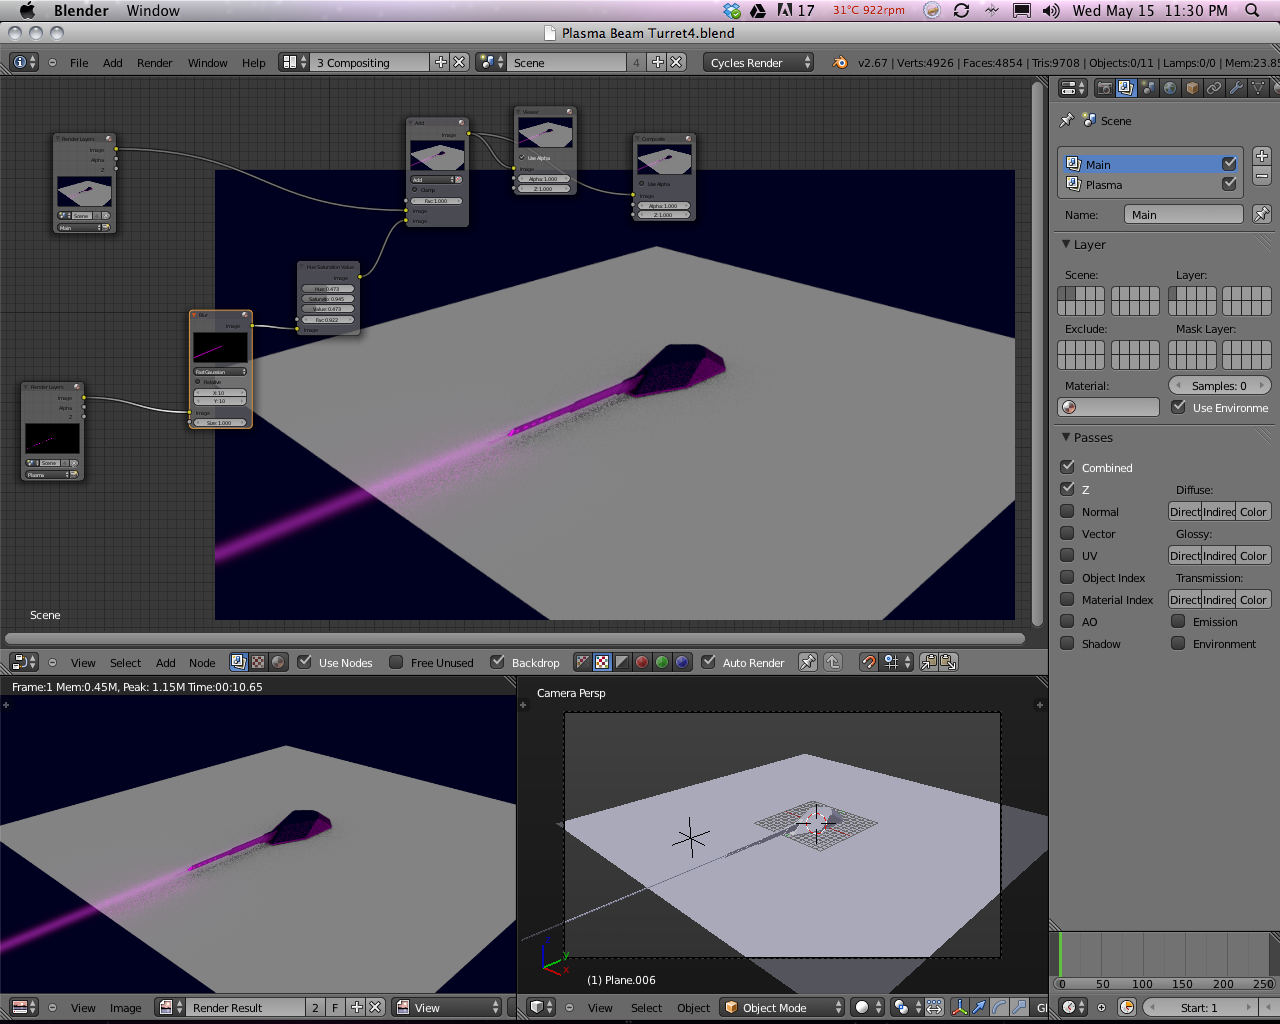Image resolution: width=1280 pixels, height=1024 pixels.
Task: Open the Scene properties tab icon
Action: [x=1148, y=88]
